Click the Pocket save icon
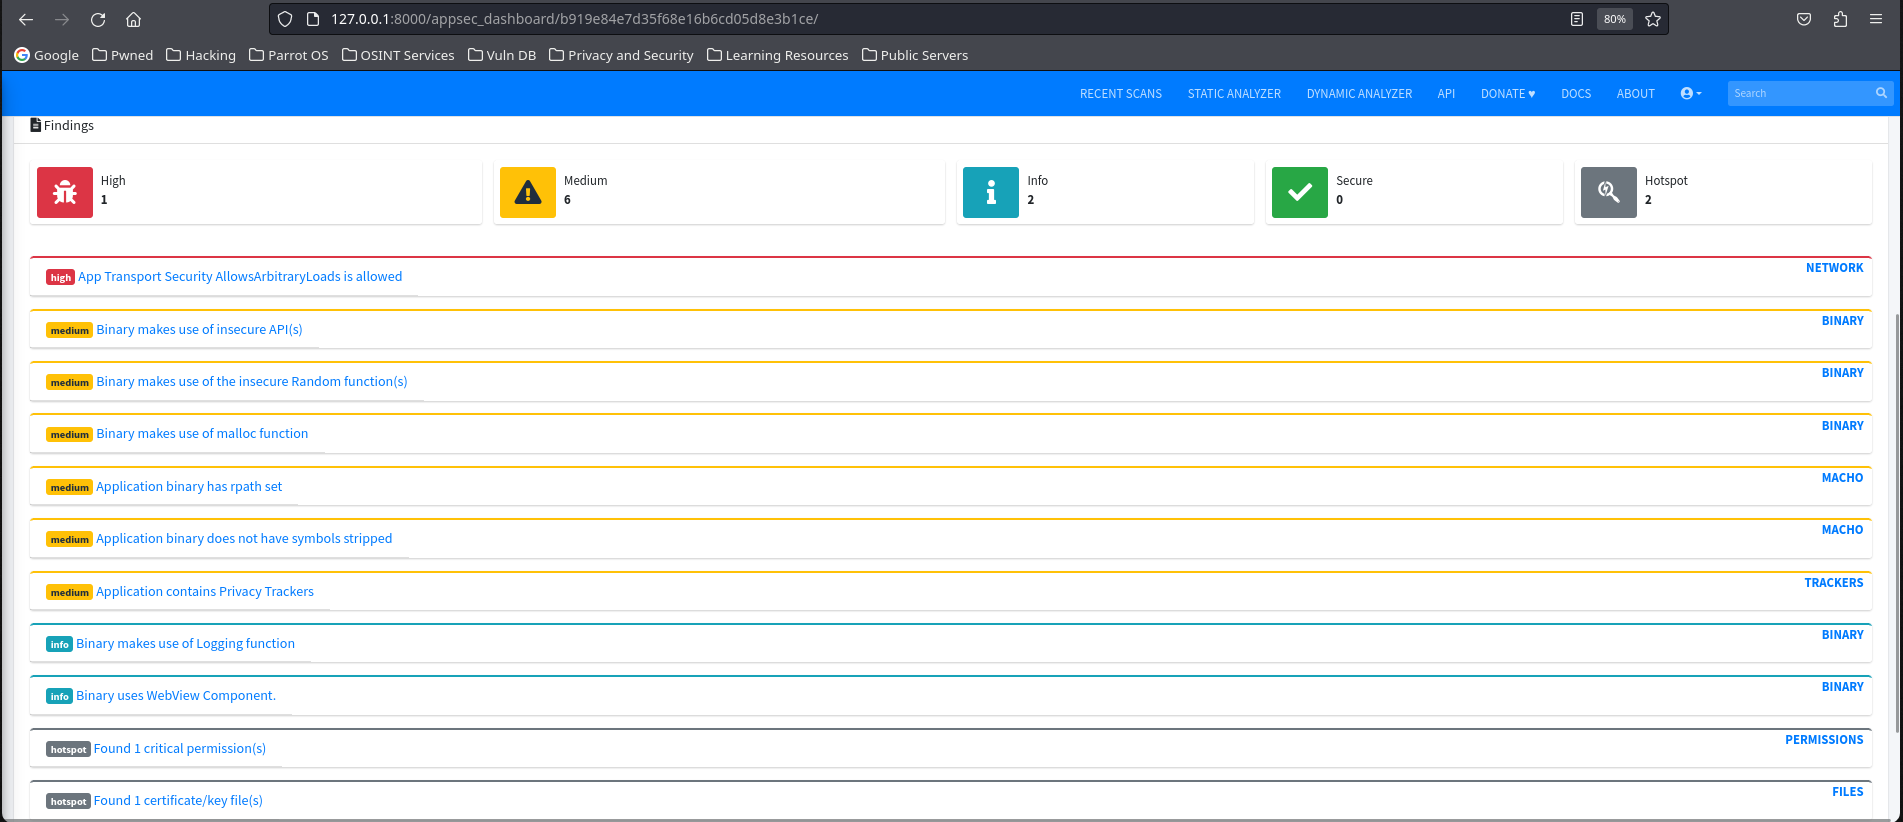This screenshot has height=822, width=1903. point(1804,19)
